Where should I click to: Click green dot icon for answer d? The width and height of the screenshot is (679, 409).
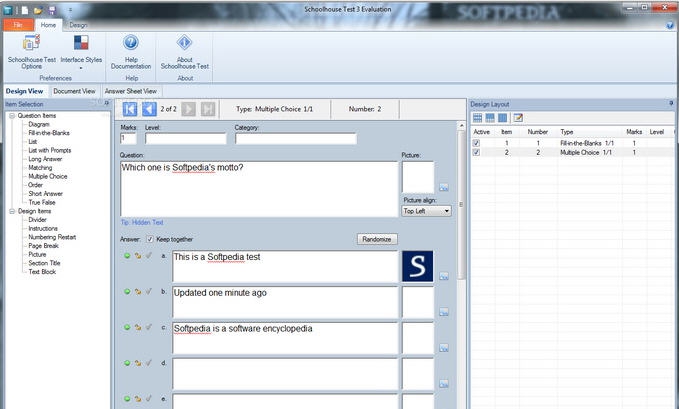tap(127, 363)
